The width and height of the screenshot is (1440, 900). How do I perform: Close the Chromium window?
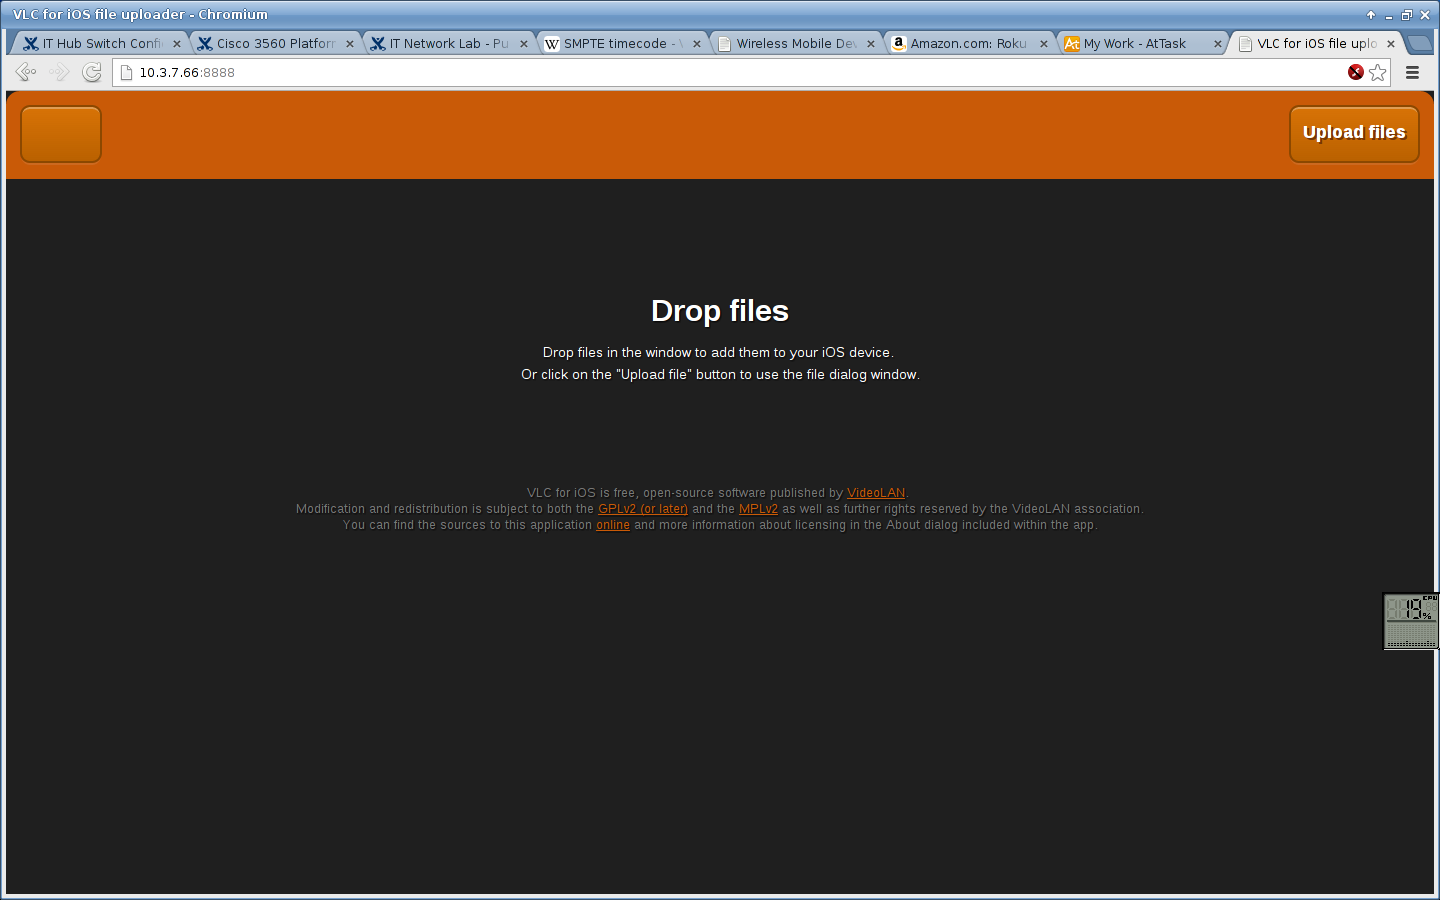coord(1425,15)
